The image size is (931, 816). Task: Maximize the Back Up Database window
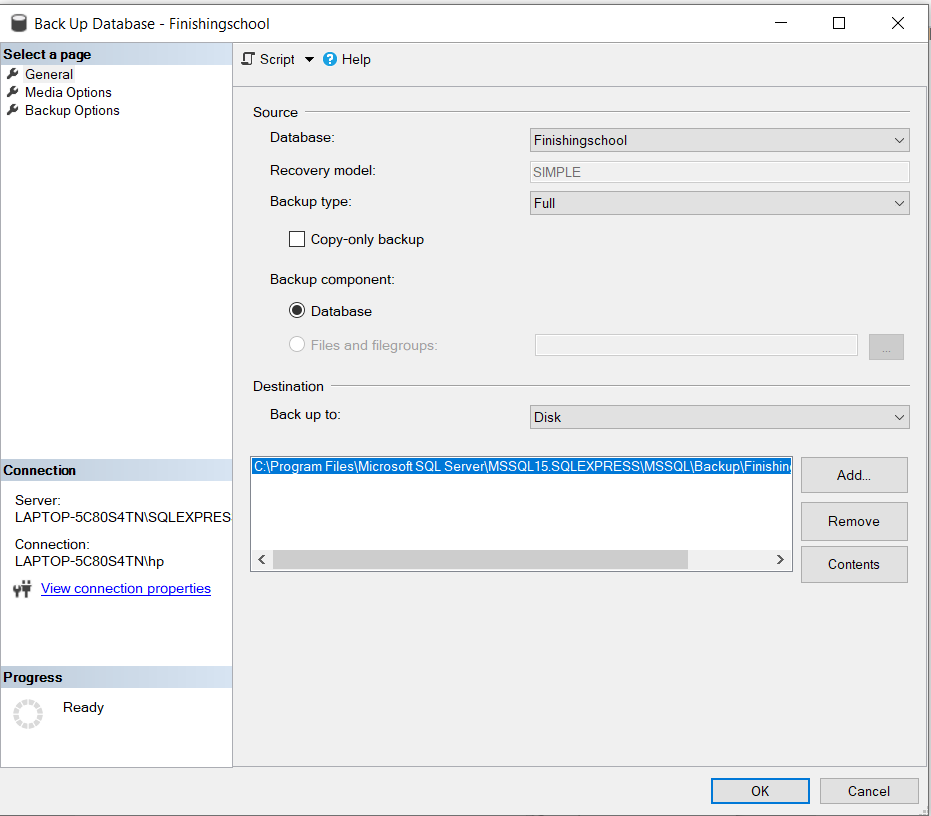[838, 23]
